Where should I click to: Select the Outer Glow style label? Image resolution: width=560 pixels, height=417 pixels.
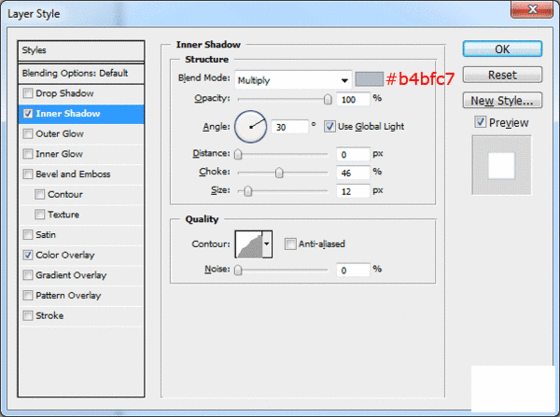tap(60, 134)
